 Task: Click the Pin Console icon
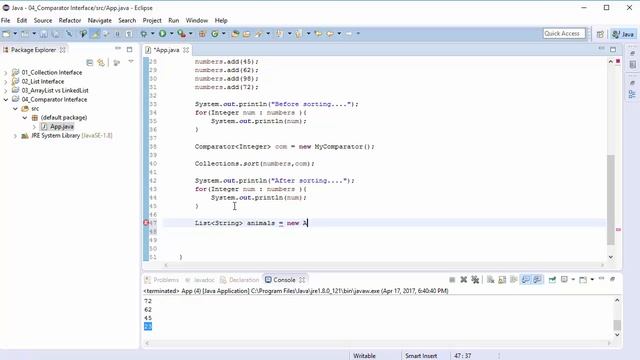[552, 280]
